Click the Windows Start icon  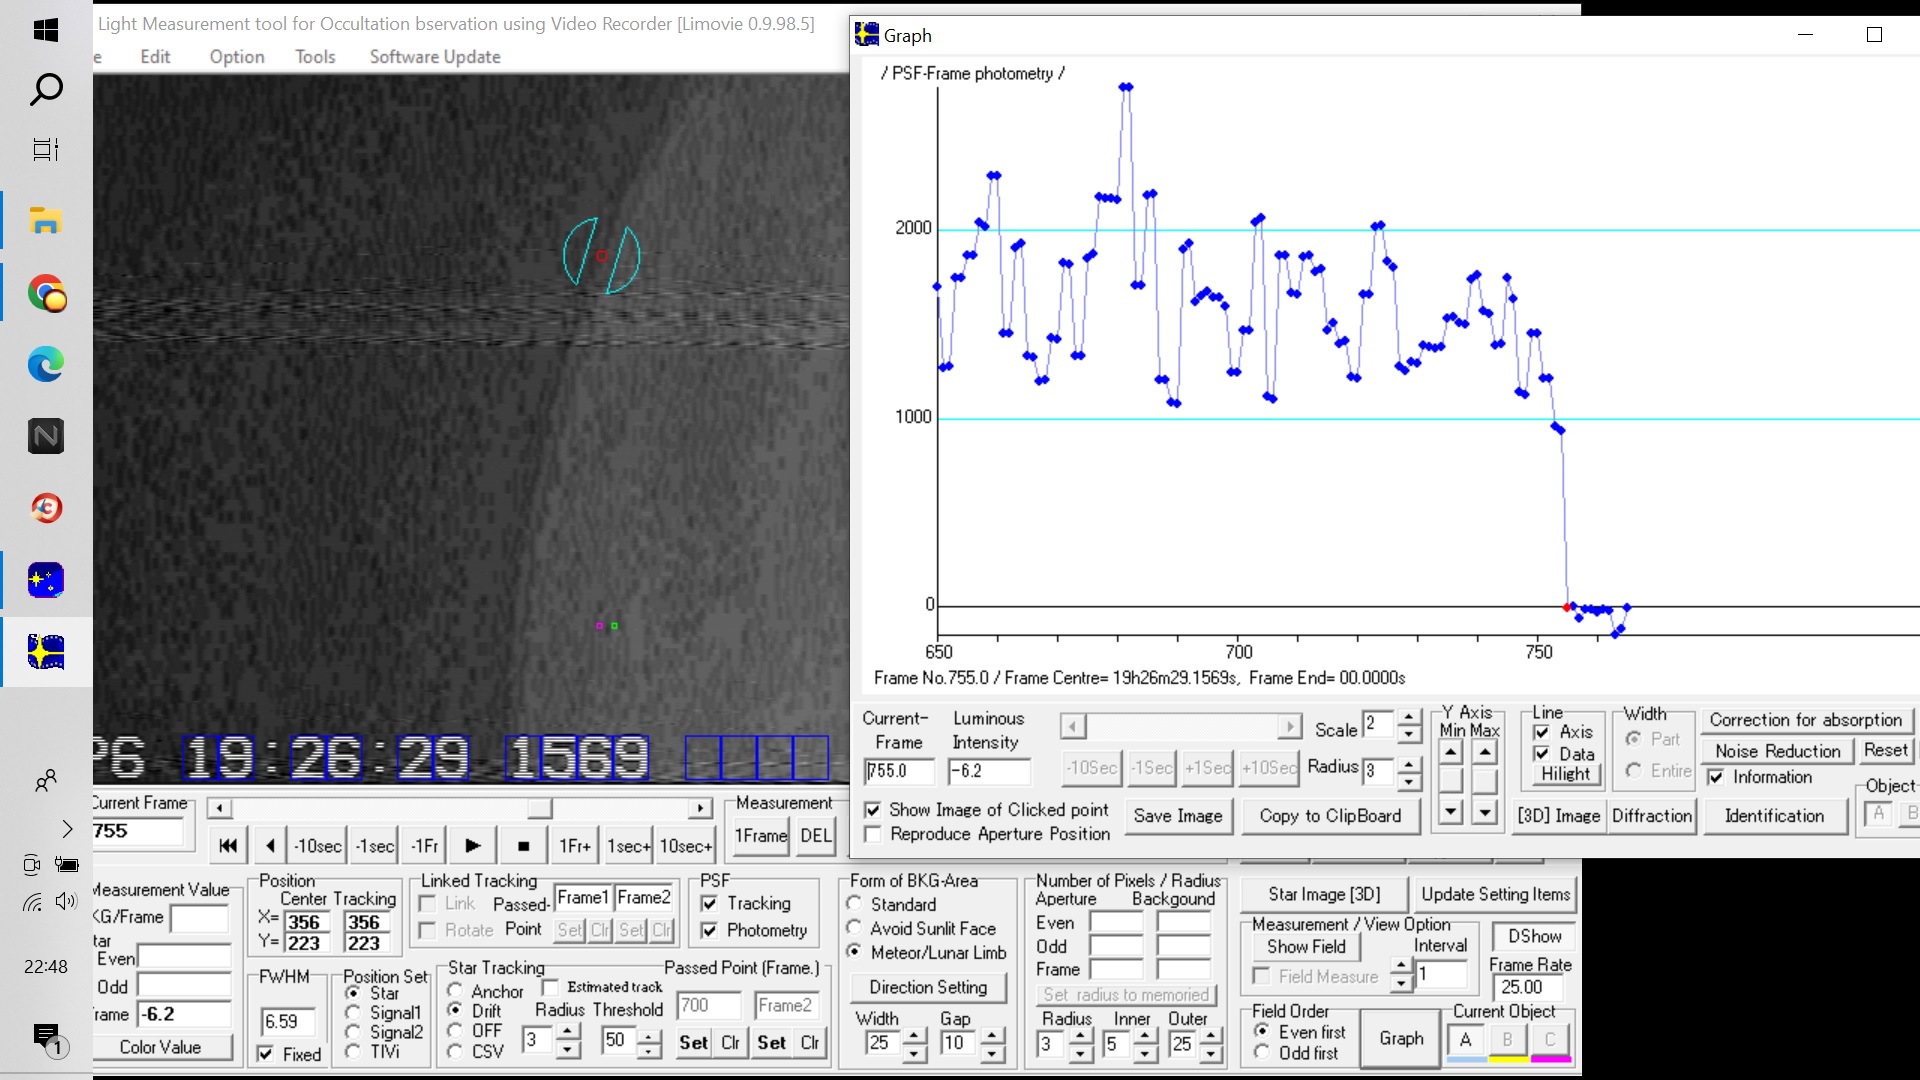pos(46,31)
